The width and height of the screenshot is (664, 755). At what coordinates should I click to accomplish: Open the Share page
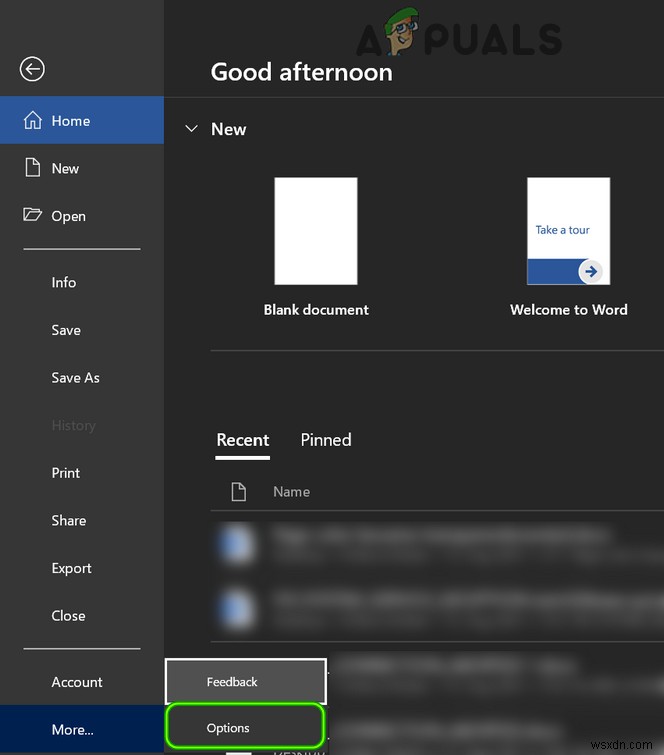pos(82,521)
